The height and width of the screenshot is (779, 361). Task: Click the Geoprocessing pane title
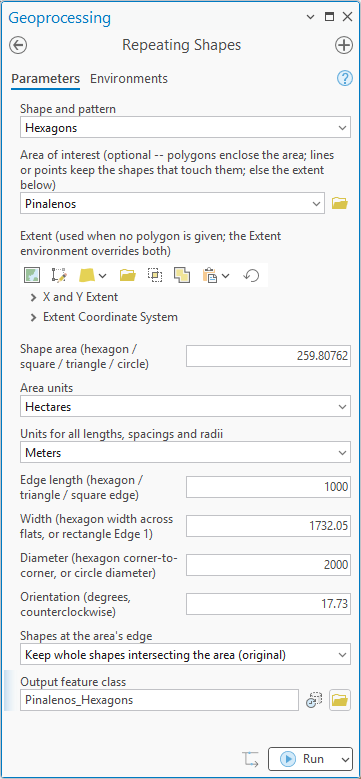60,18
